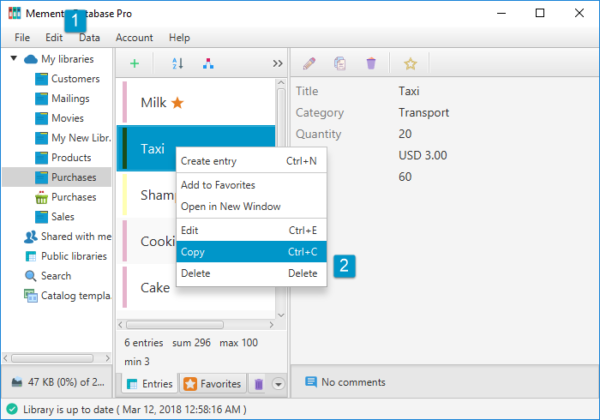600x420 pixels.
Task: Click the Public libraries icon
Action: coord(31,256)
